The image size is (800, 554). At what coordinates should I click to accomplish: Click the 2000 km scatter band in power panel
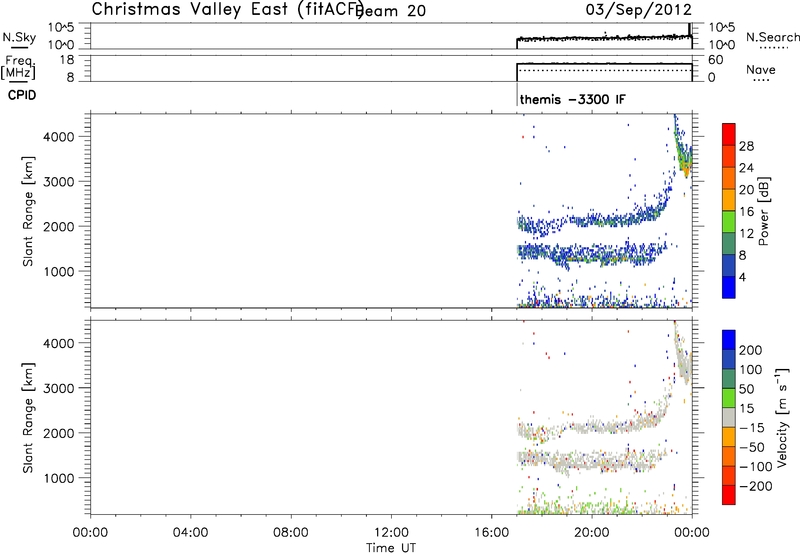tap(592, 220)
